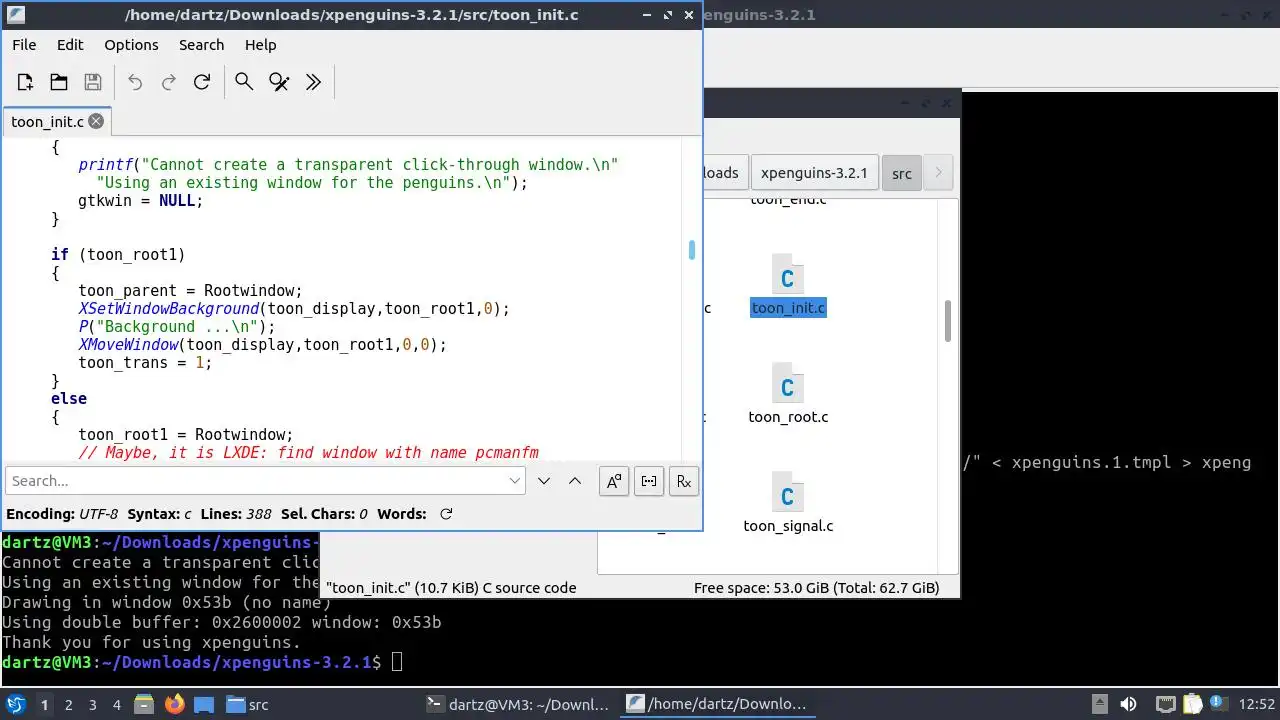Toggle Whole Word search option

(x=649, y=481)
